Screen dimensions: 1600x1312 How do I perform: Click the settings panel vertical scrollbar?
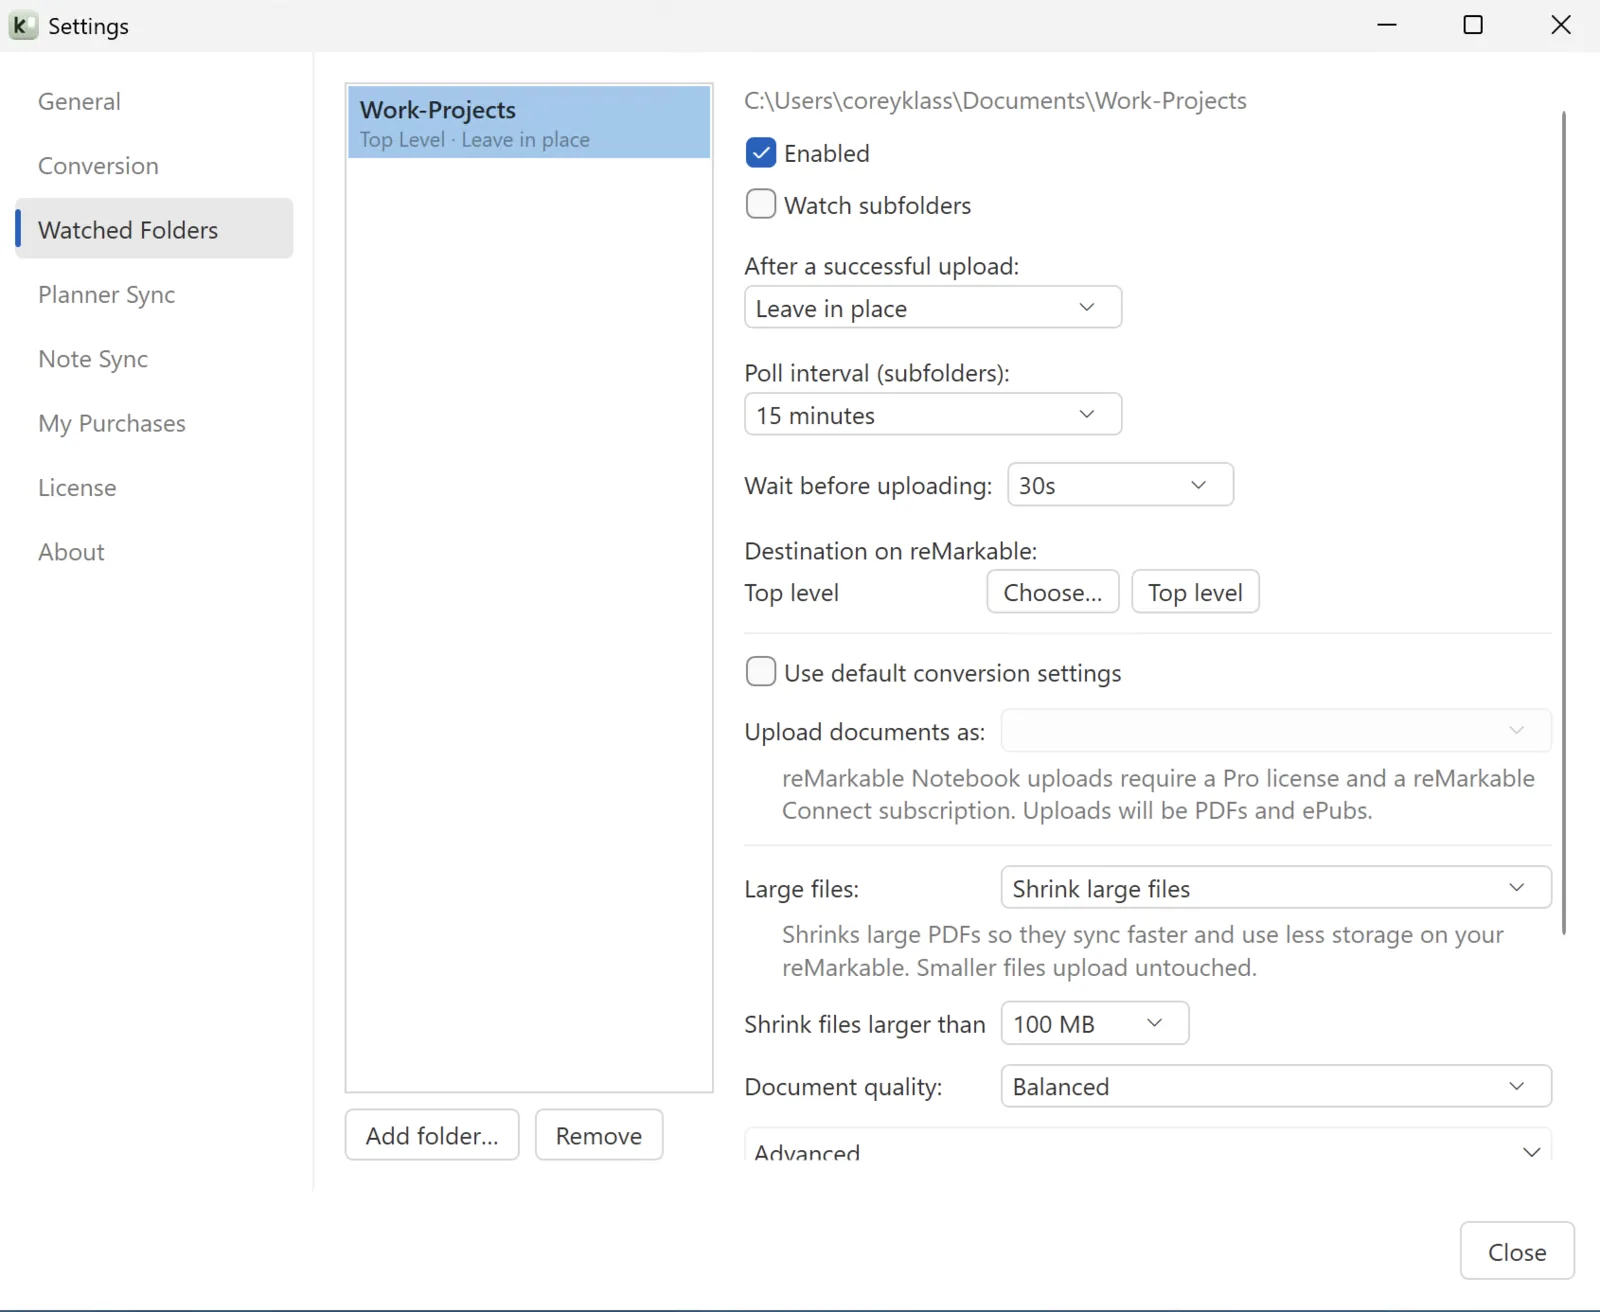1563,523
